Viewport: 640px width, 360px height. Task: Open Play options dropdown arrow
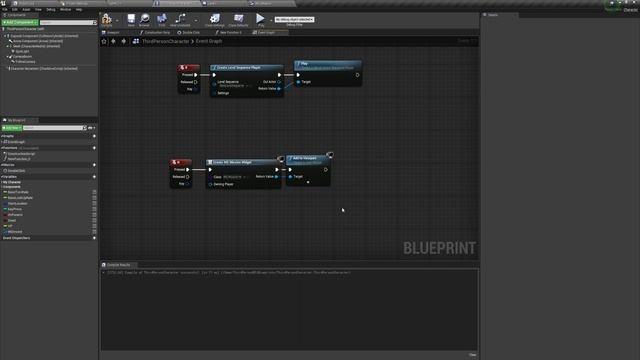coord(271,20)
